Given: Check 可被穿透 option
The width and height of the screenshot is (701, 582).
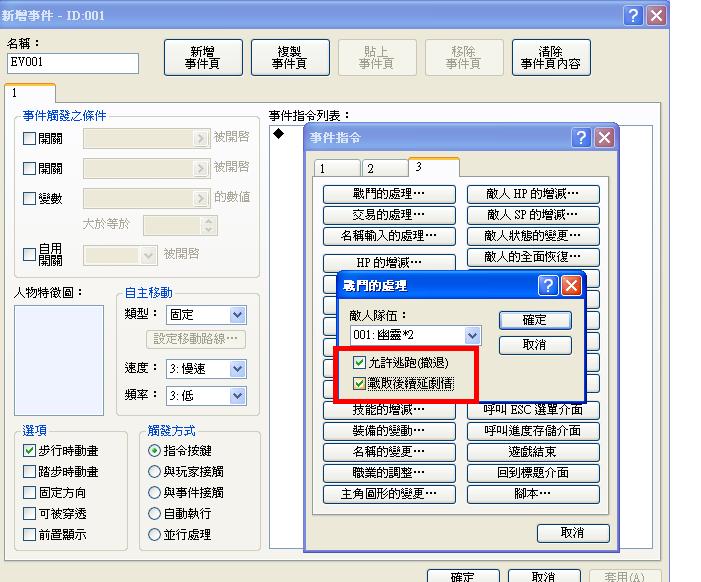Looking at the screenshot, I should (x=29, y=514).
